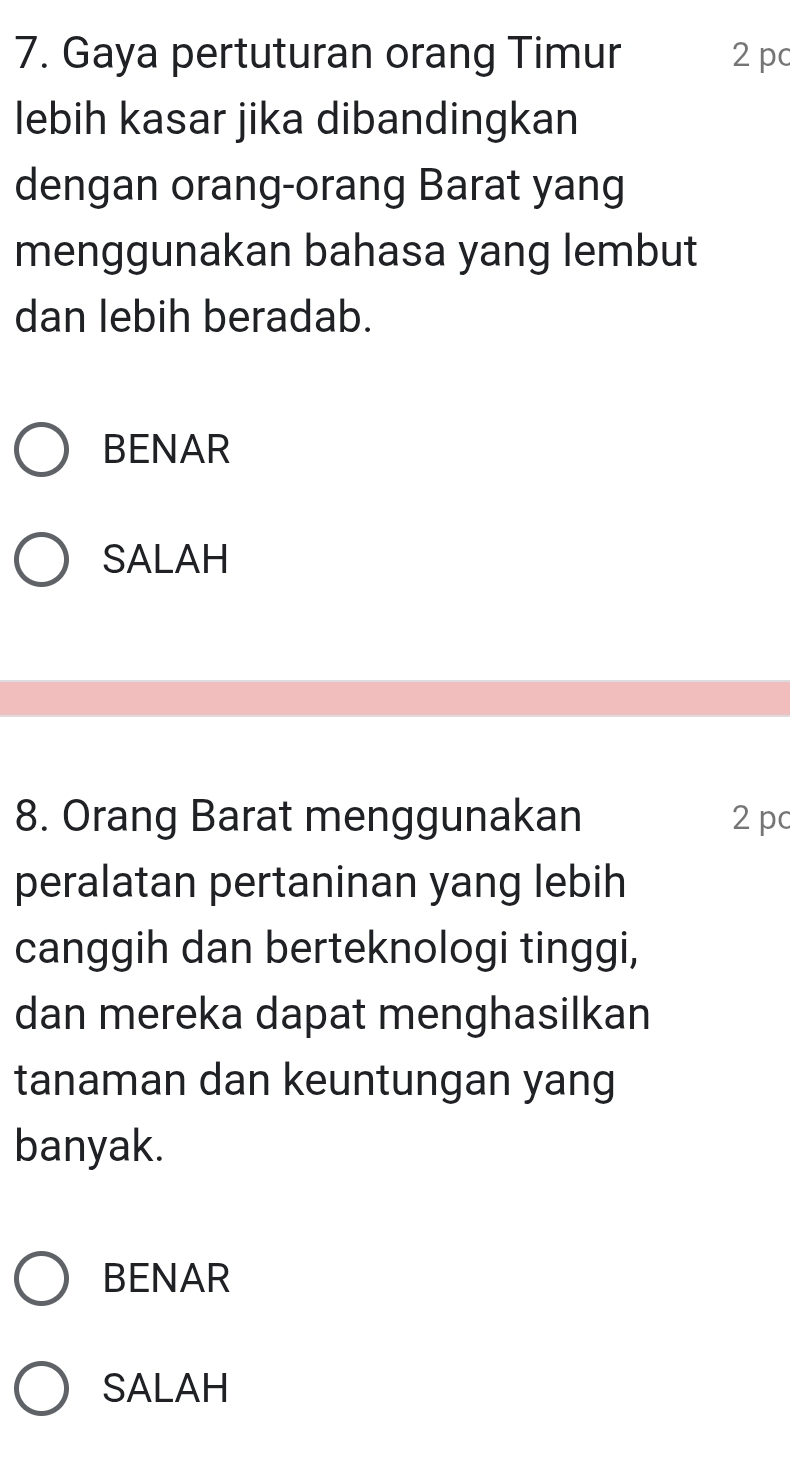The image size is (790, 1478).
Task: Click the line 'dengan orang-orang Barat yang'
Action: click(x=320, y=186)
